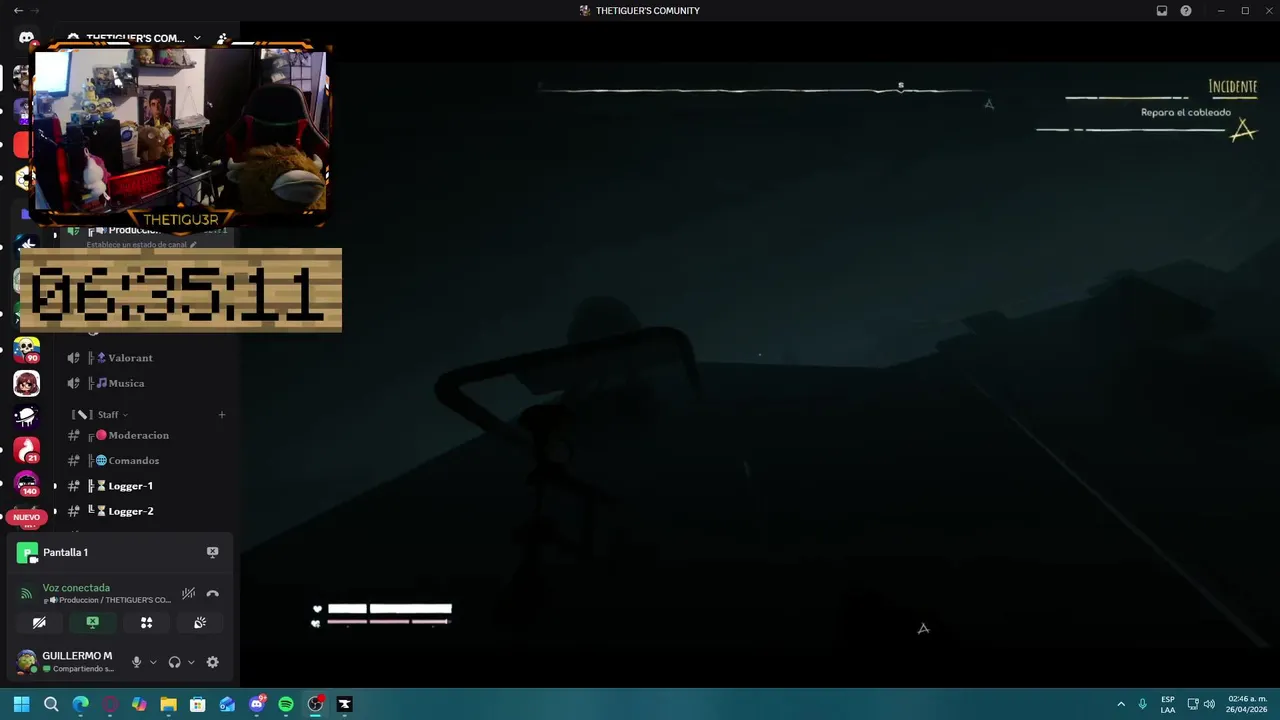Open the server with 140 badge

pyautogui.click(x=26, y=484)
